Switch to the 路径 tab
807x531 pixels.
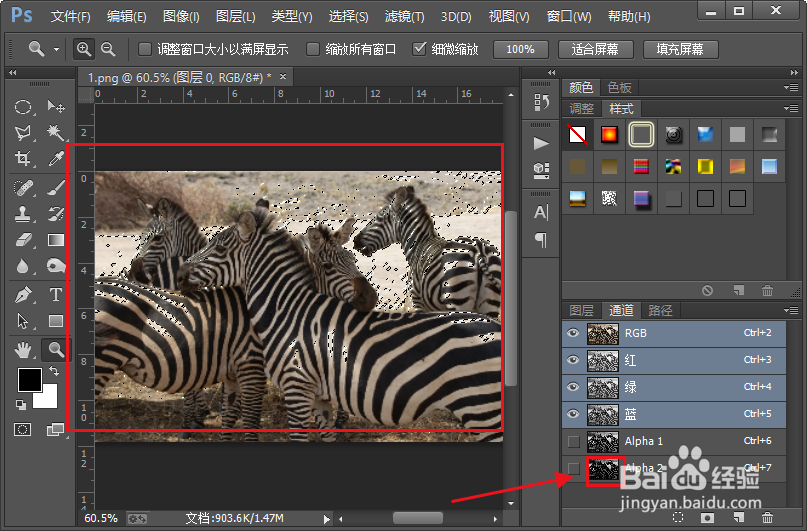(660, 310)
